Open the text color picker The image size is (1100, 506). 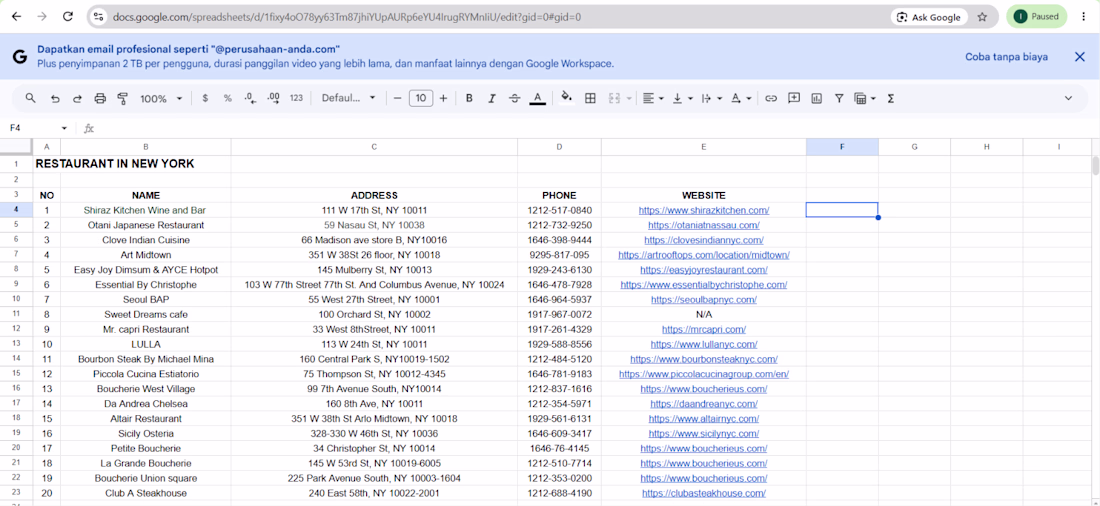[537, 98]
